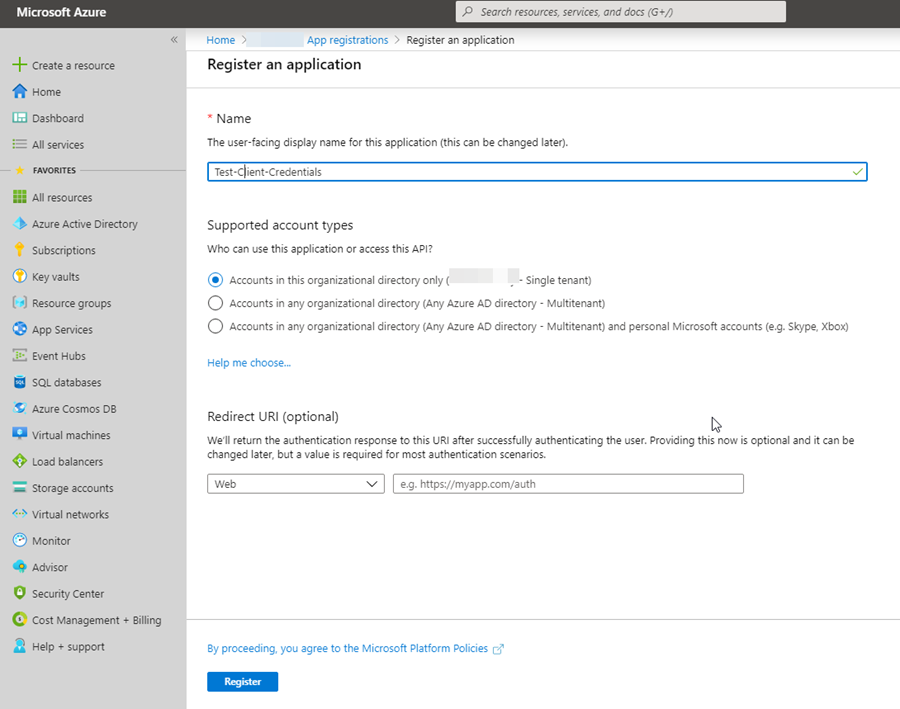
Task: Select Accounts in this organizational directory only
Action: pos(215,280)
